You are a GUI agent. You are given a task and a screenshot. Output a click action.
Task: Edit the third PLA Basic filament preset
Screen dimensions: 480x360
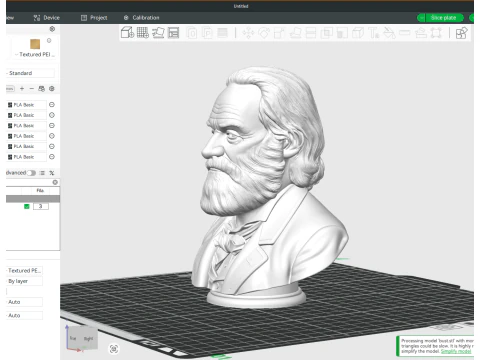(52, 126)
